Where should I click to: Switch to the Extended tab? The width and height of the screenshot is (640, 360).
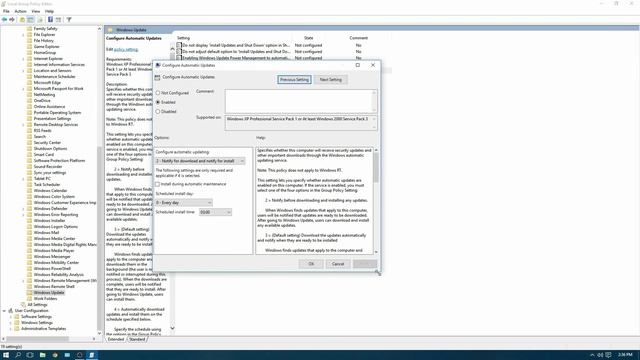116,339
